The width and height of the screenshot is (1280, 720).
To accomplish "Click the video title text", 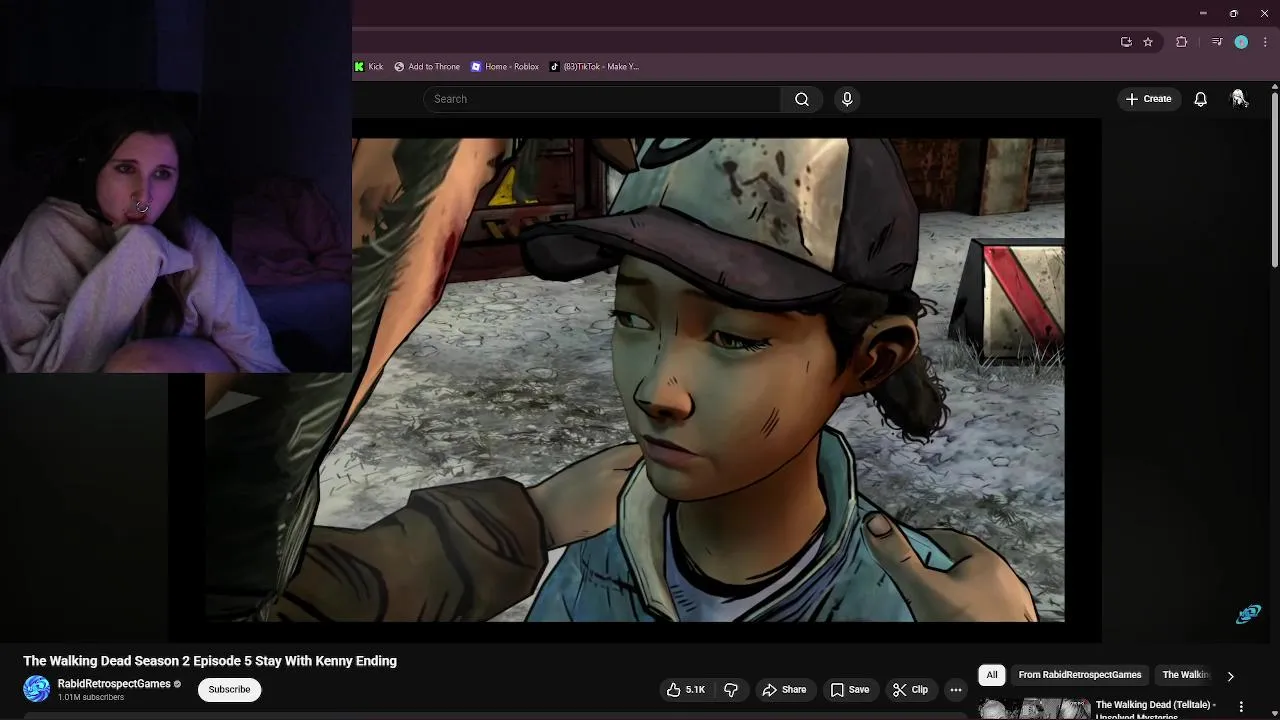I will pos(210,661).
